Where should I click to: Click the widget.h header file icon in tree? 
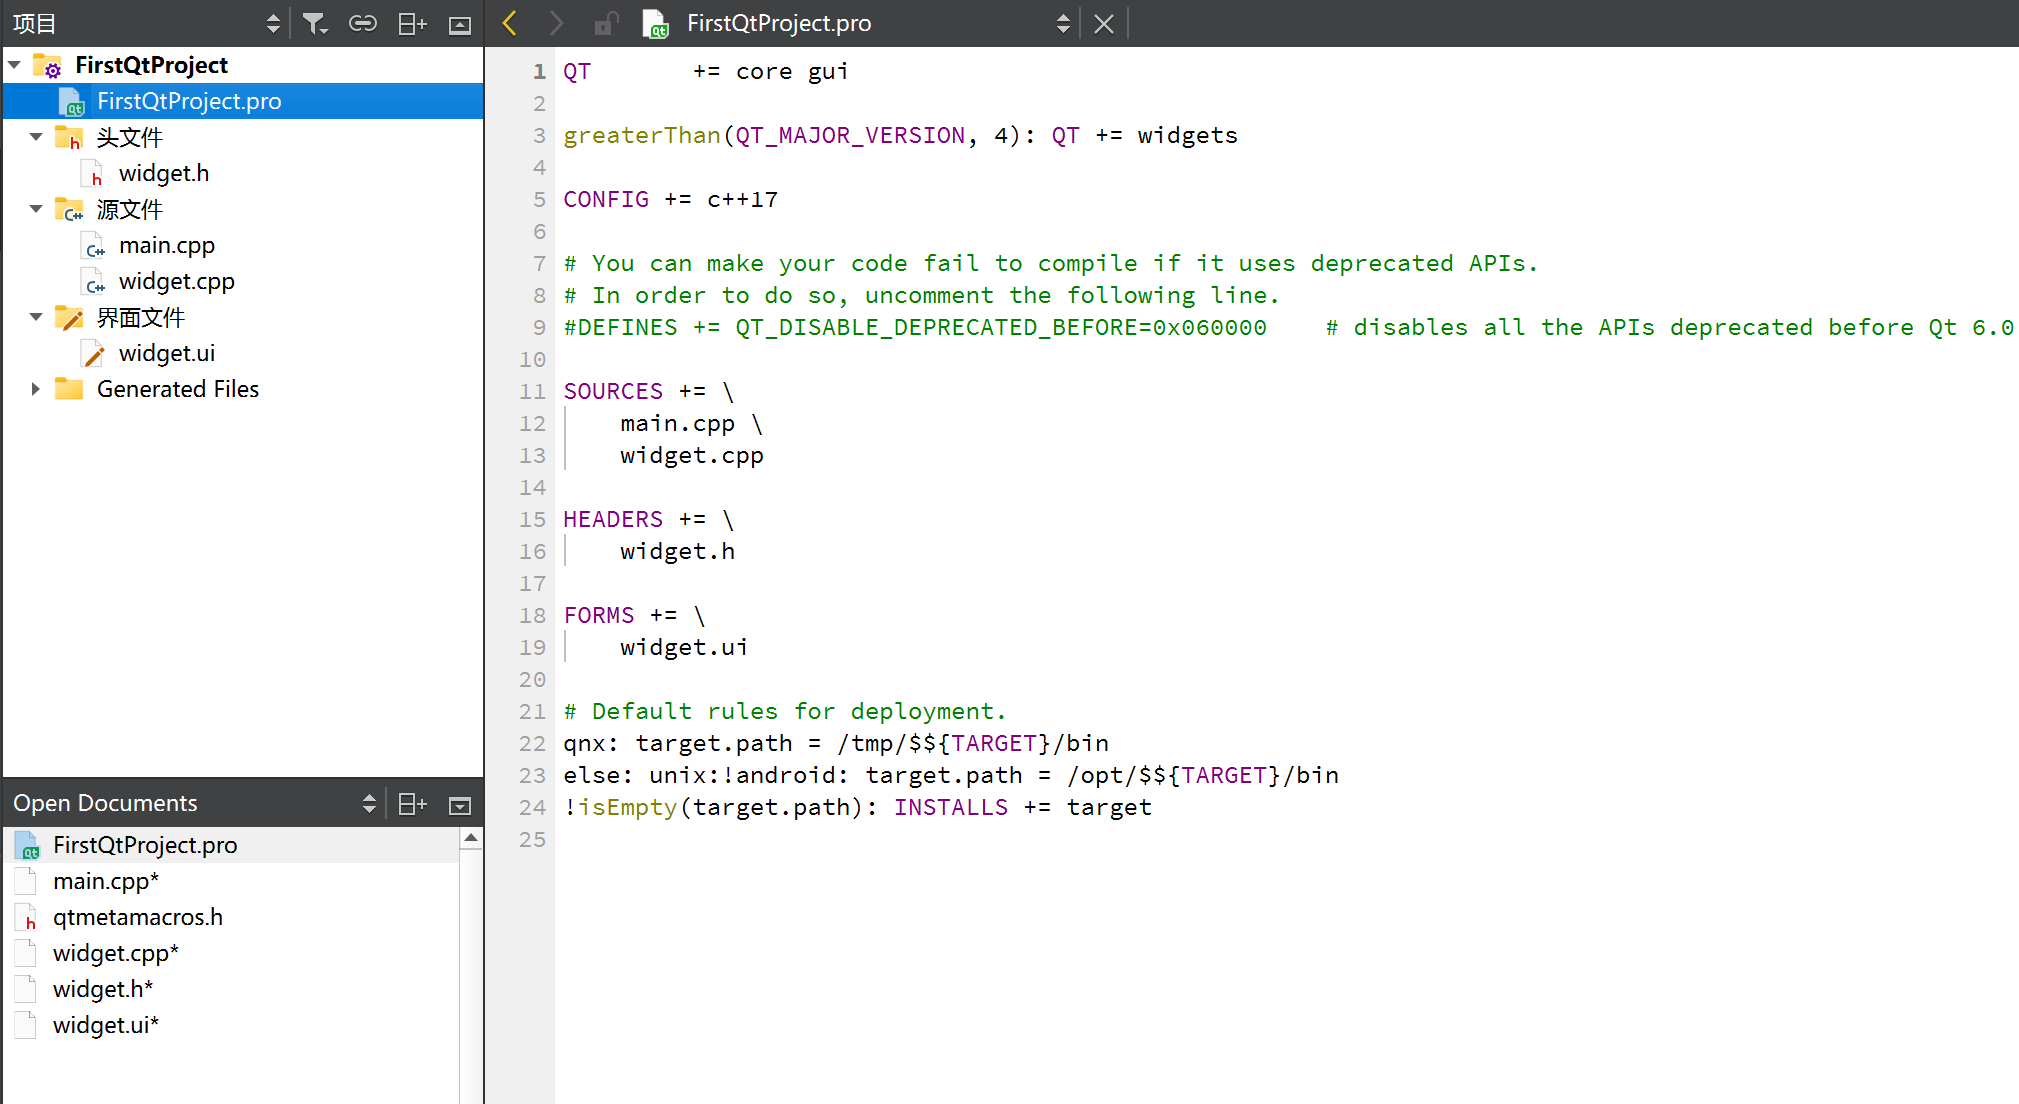92,174
